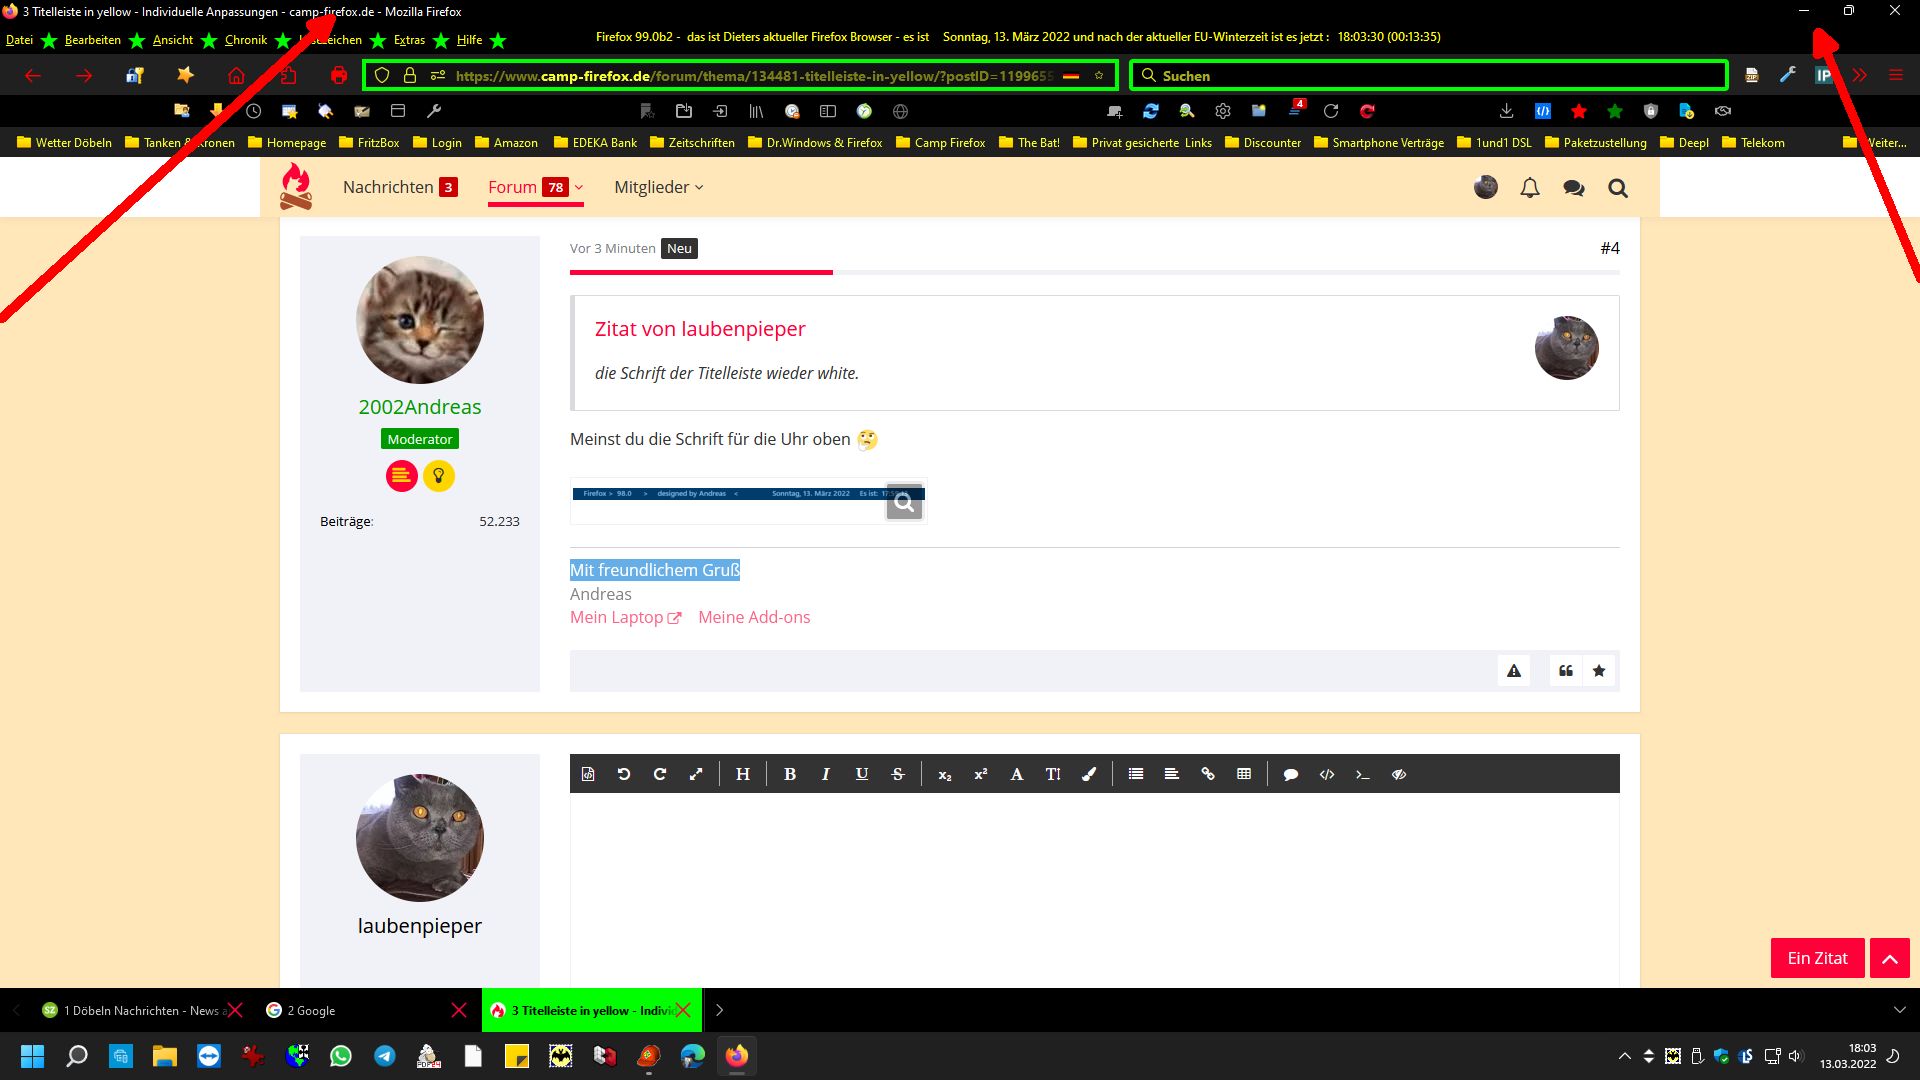Expand the Forum menu chevron

point(578,187)
